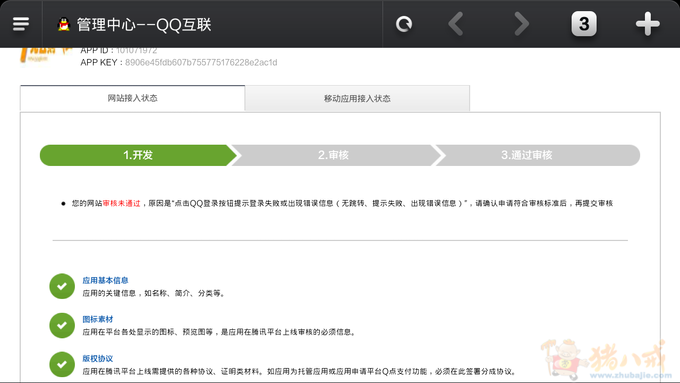The image size is (680, 383).
Task: Select the 2.审核 progress step
Action: [333, 155]
